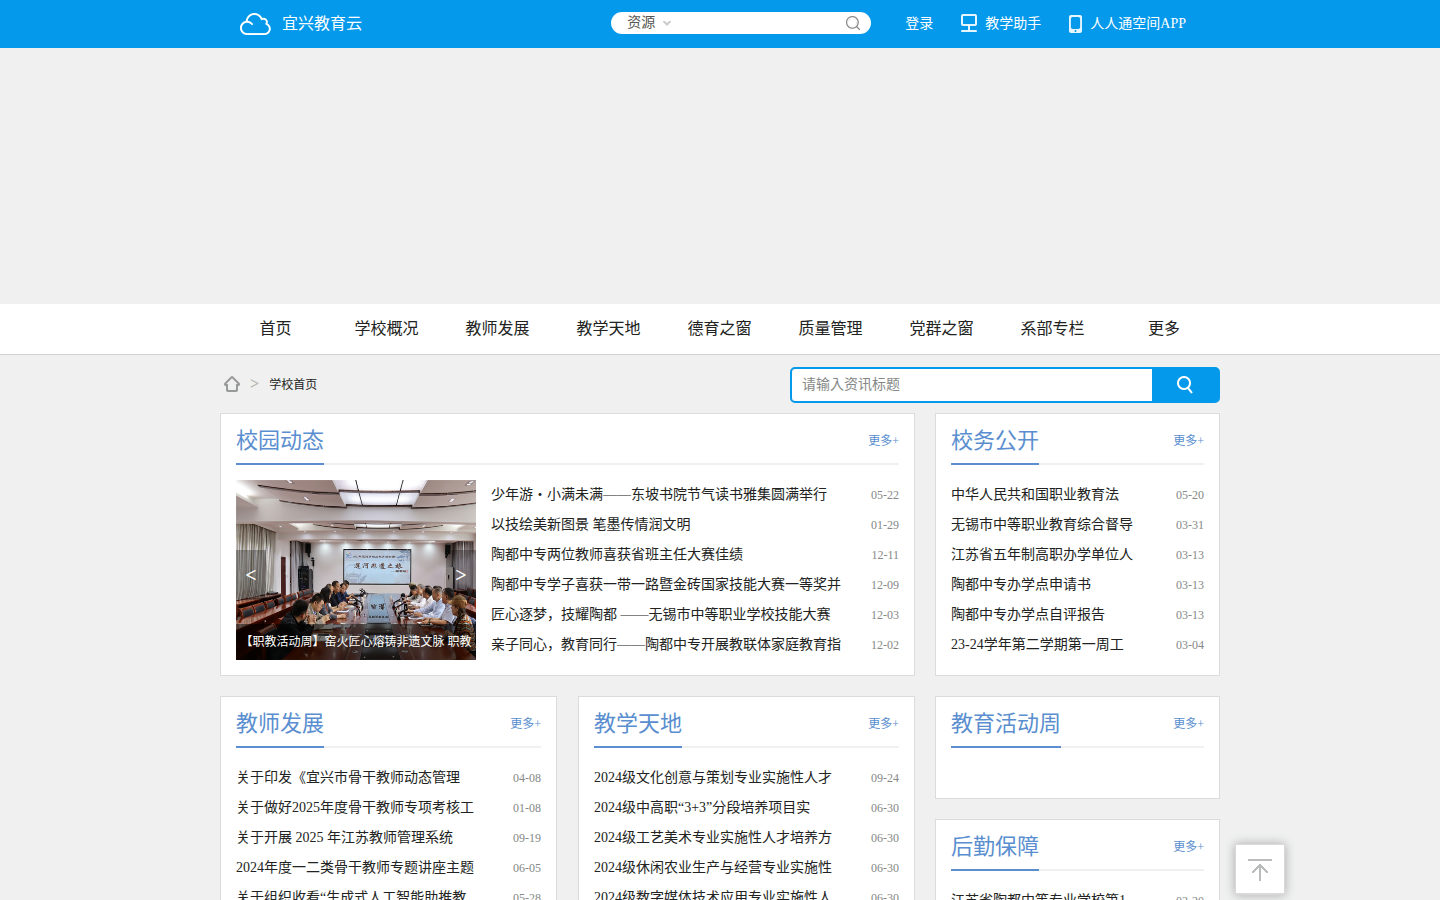The width and height of the screenshot is (1440, 900).
Task: Open 关于印发《宜兴市骨干教师动态管理
Action: pyautogui.click(x=348, y=778)
